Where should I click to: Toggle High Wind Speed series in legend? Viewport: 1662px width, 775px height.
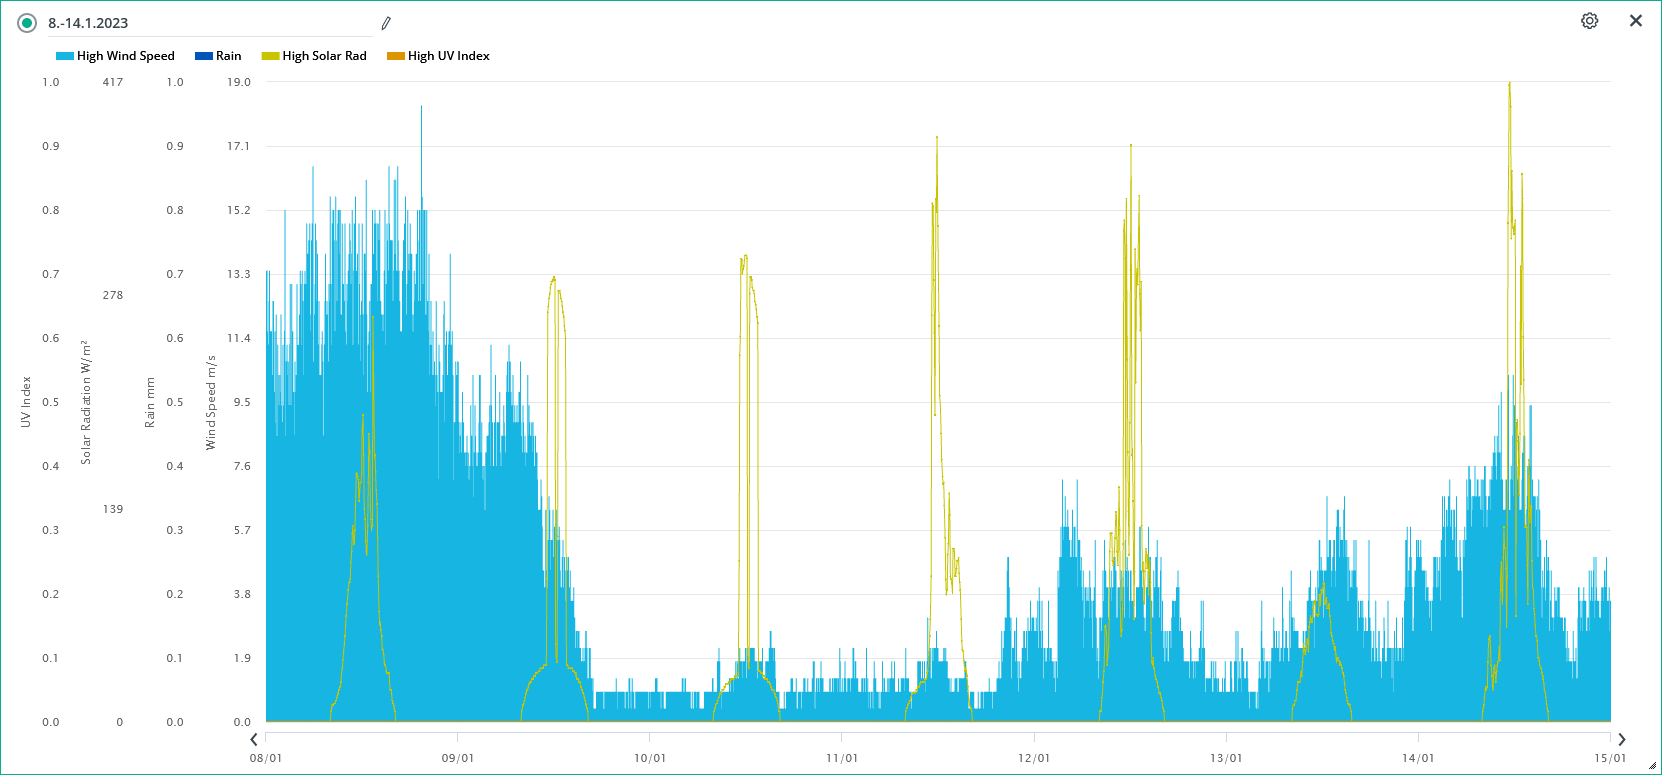(x=125, y=56)
